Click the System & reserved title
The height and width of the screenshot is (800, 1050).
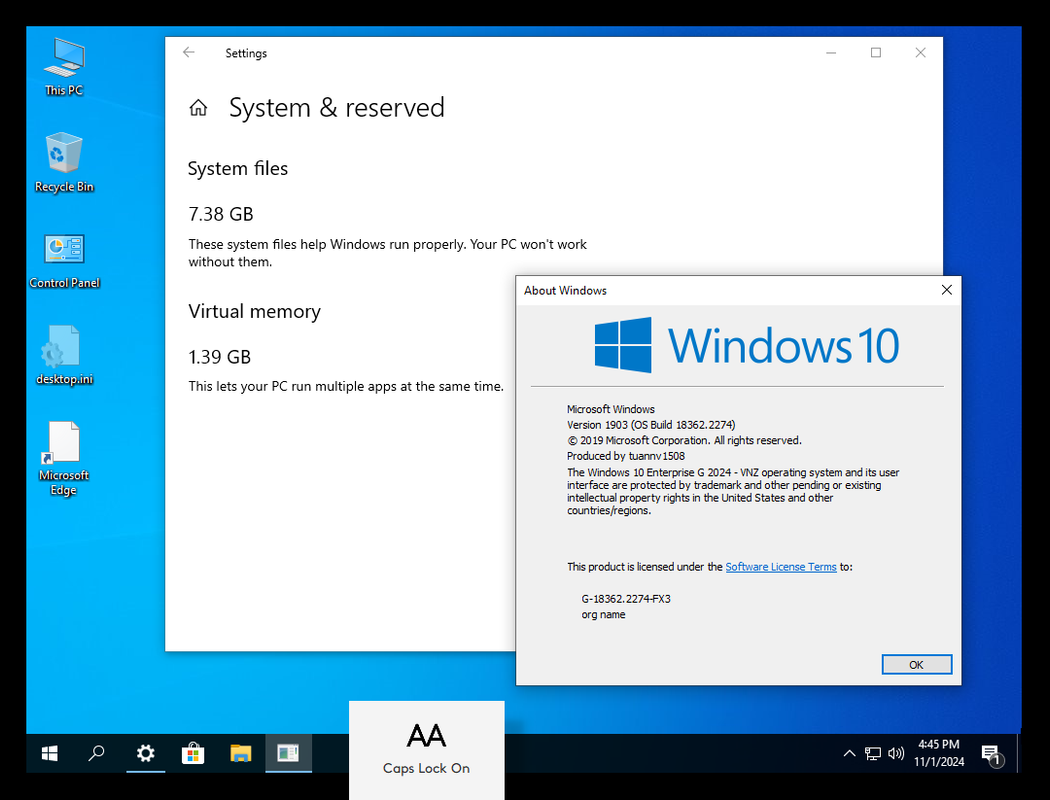coord(337,108)
